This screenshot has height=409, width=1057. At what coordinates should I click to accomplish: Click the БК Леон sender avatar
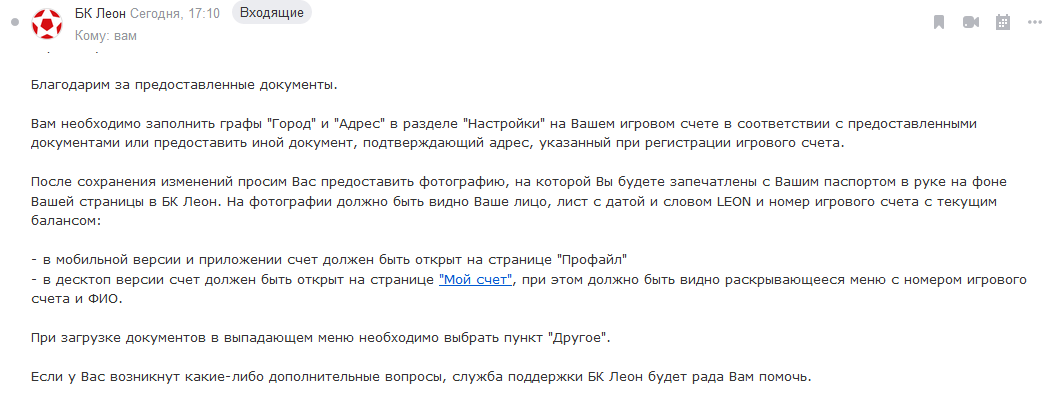pos(47,22)
